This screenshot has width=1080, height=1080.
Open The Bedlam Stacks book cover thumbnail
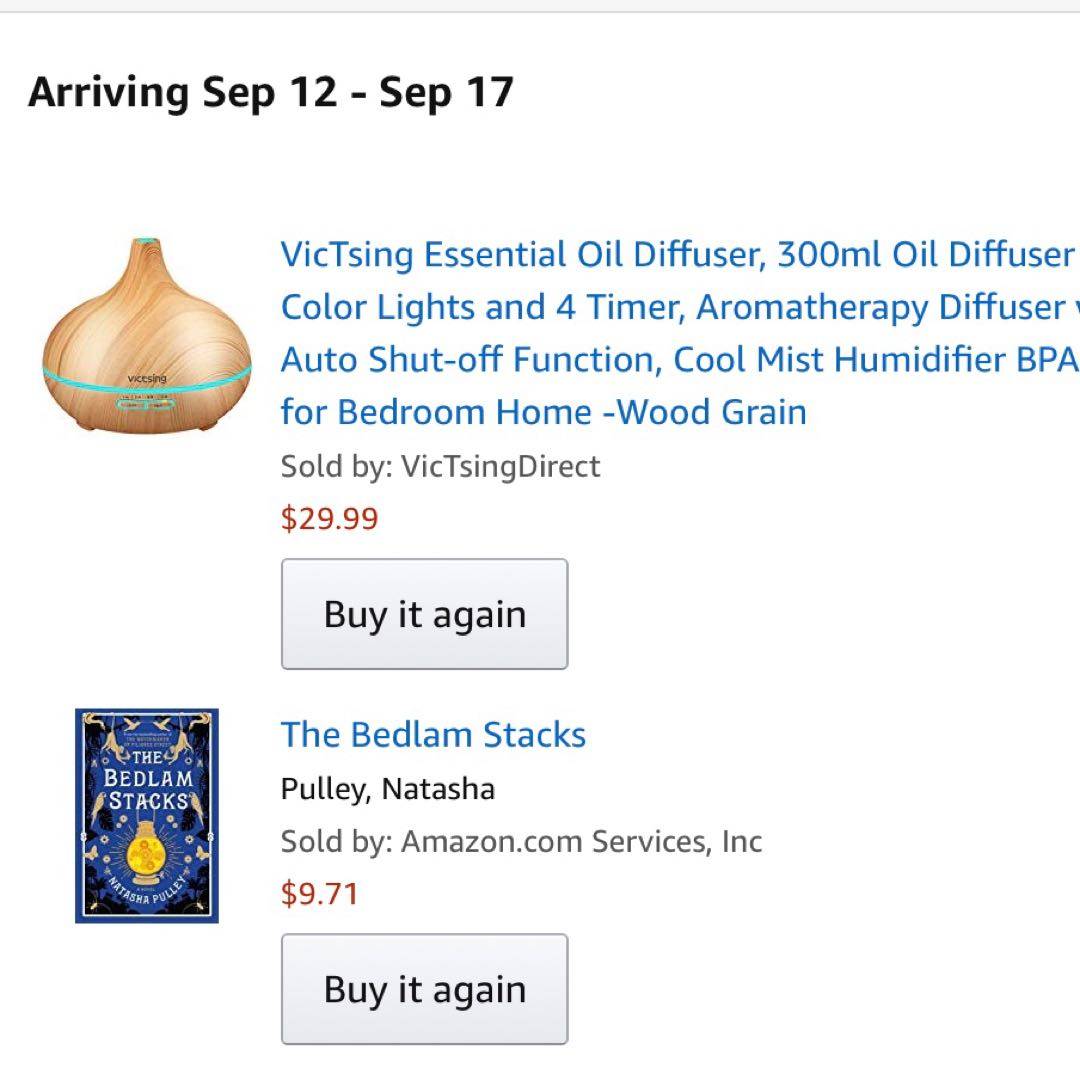[147, 815]
